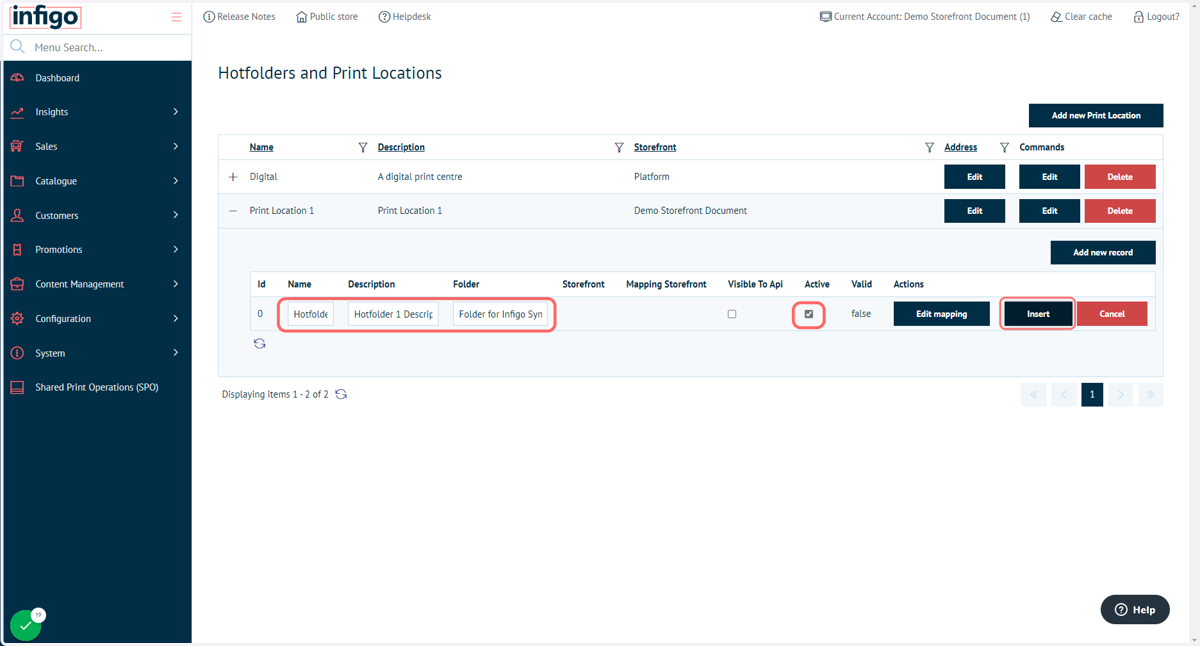Expand the Insights menu chevron

tap(175, 112)
